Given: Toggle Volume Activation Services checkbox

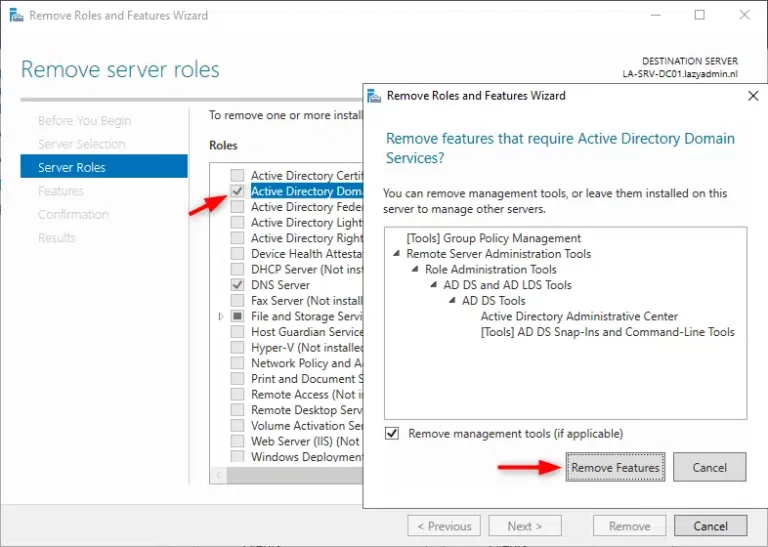Looking at the screenshot, I should pos(238,426).
